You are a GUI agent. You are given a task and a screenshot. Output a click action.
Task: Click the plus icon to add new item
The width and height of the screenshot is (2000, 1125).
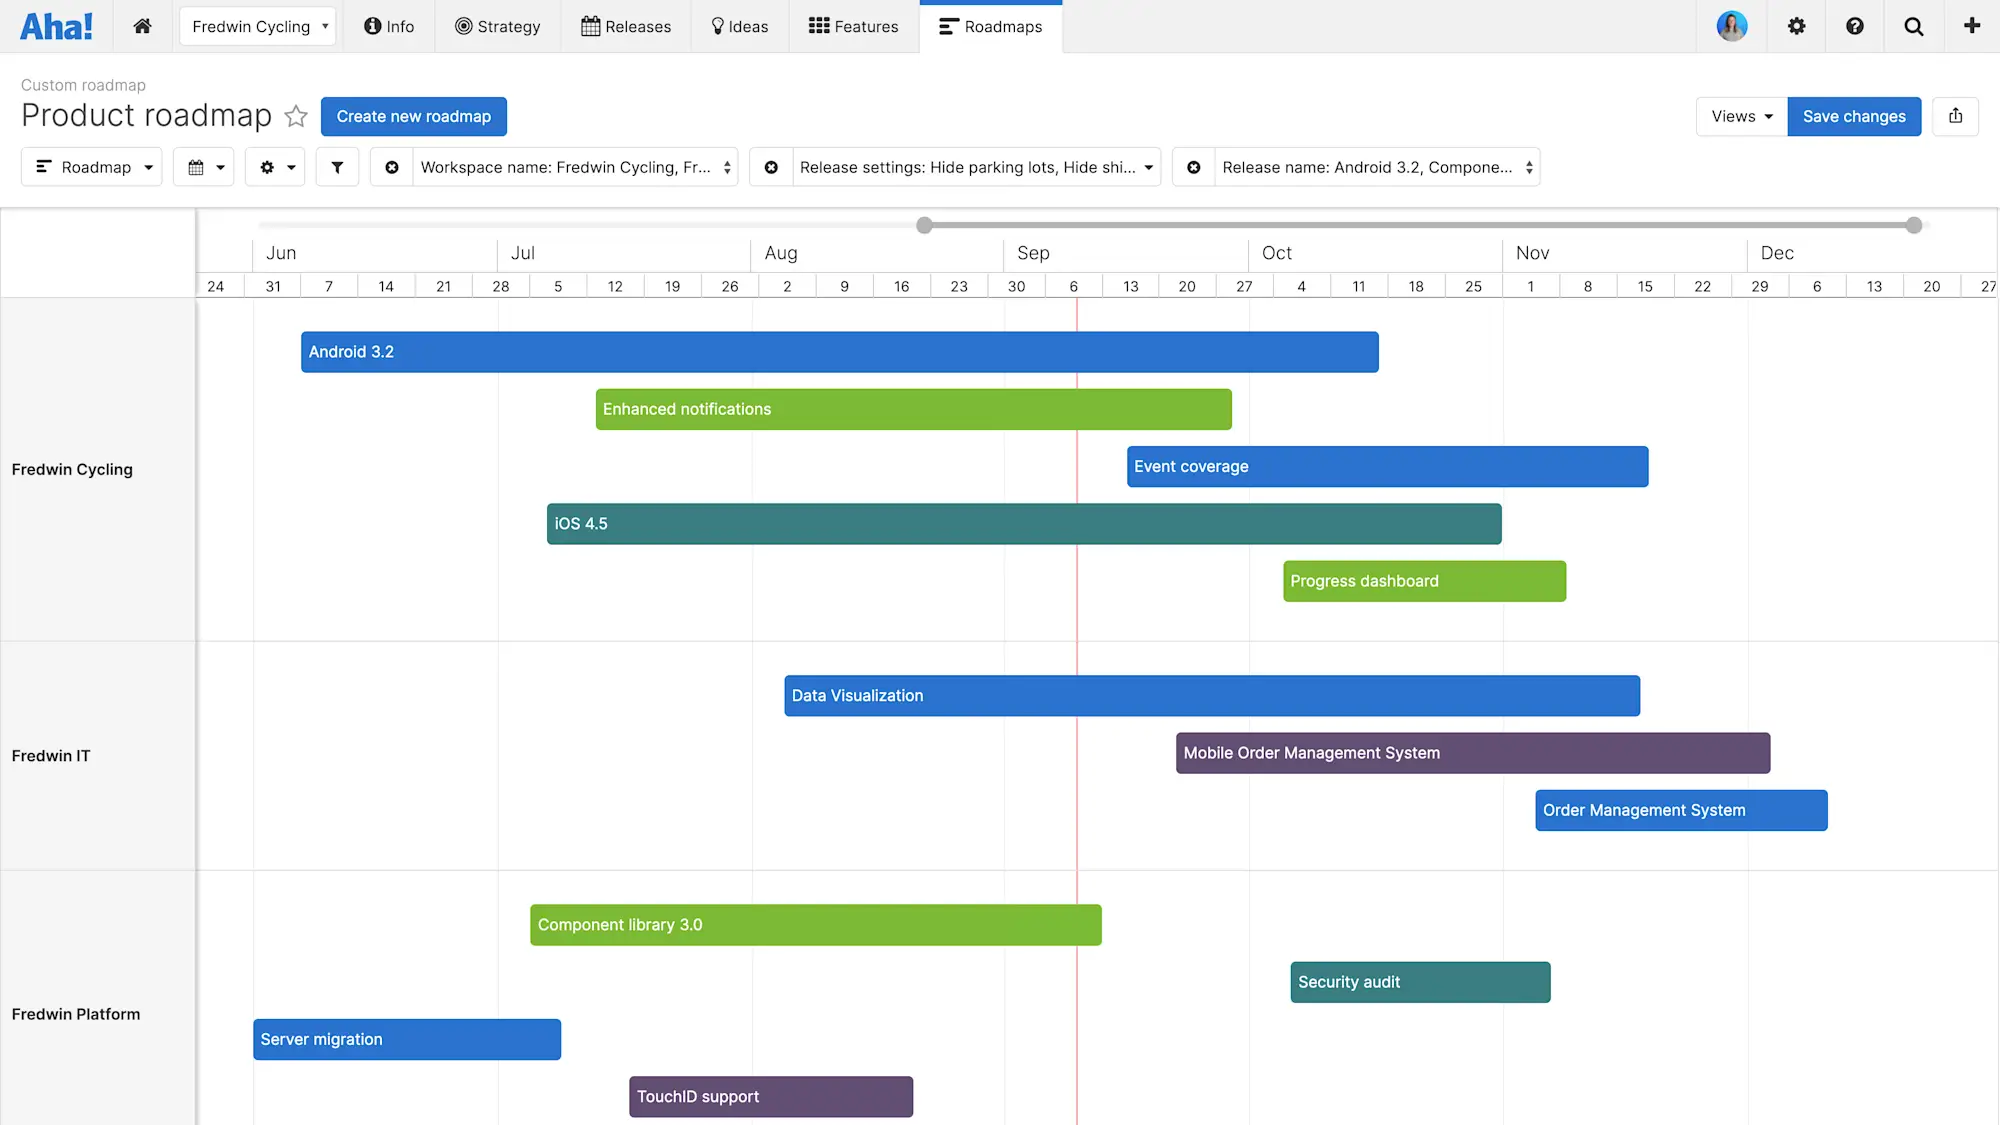coord(1972,26)
